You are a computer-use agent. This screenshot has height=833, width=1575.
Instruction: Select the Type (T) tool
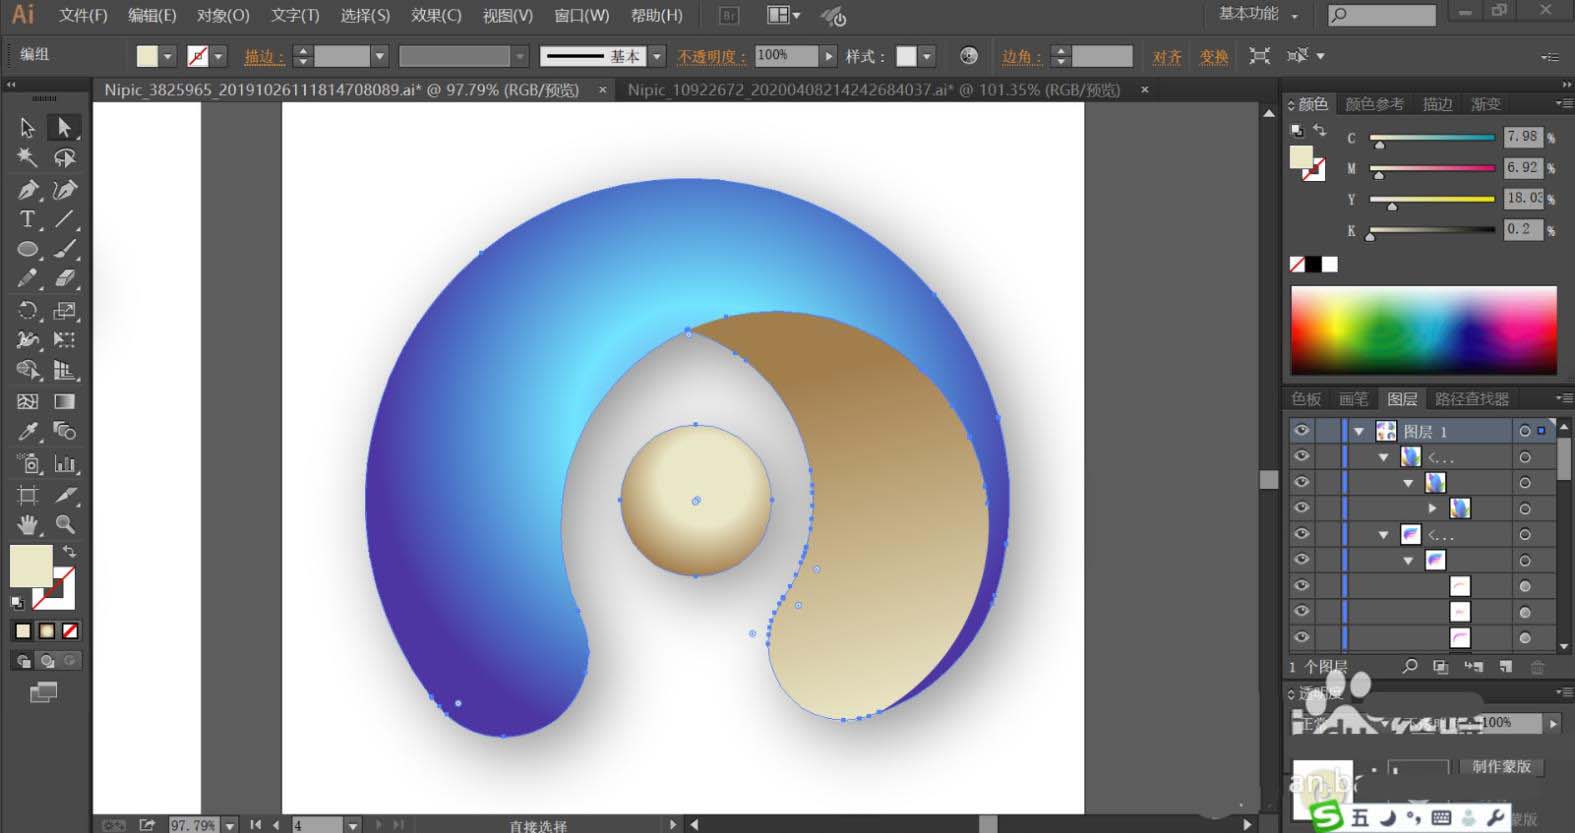[27, 219]
